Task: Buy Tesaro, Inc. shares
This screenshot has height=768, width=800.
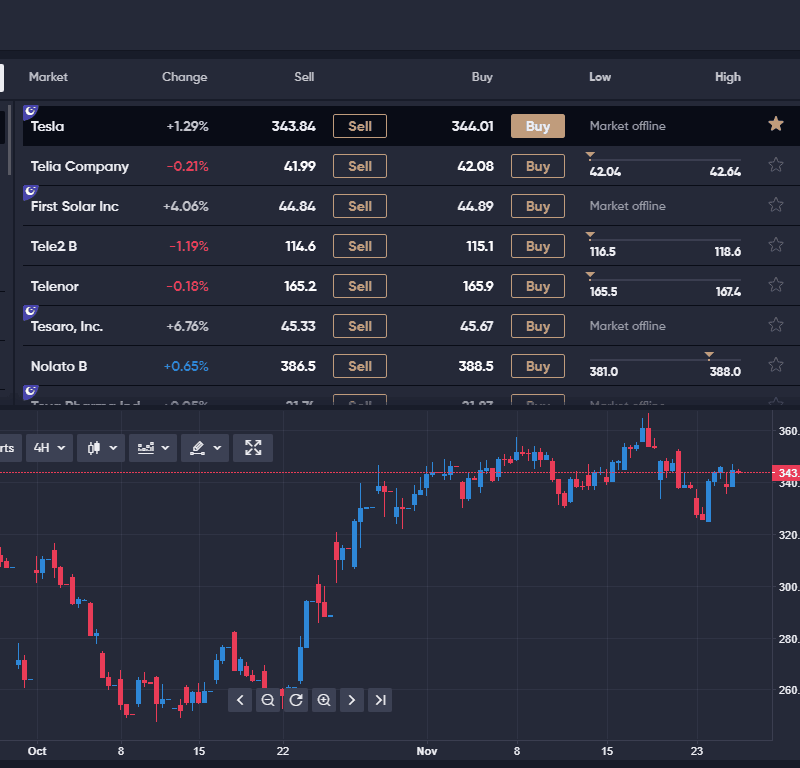Action: pos(538,326)
